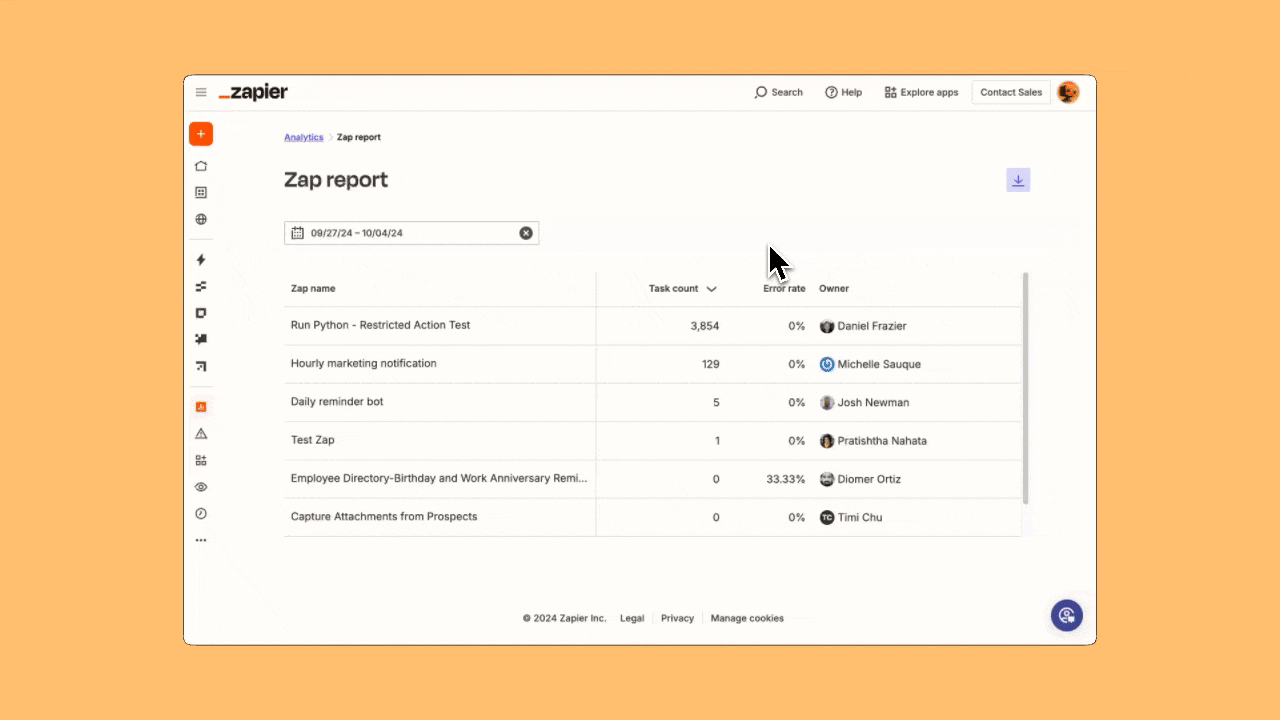
Task: Open the eye icon in sidebar
Action: (x=201, y=487)
